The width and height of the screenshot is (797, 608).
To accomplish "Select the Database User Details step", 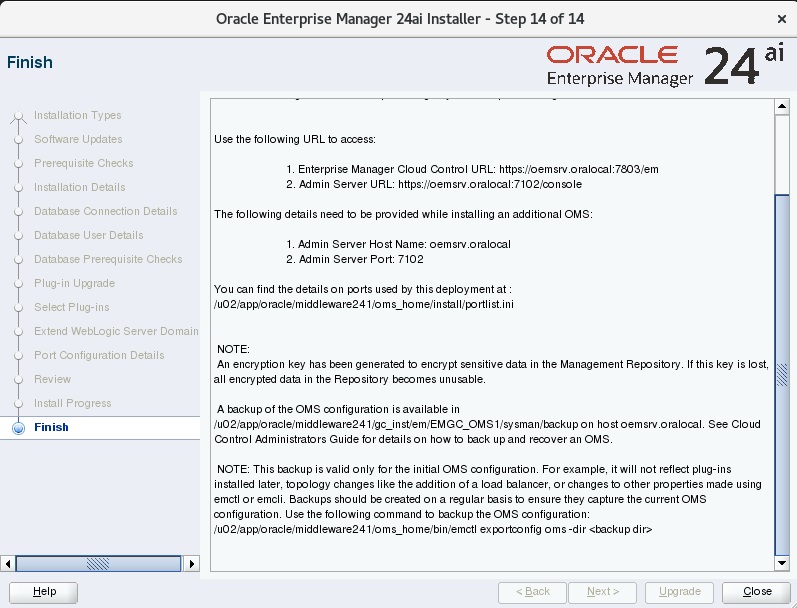I will point(89,235).
